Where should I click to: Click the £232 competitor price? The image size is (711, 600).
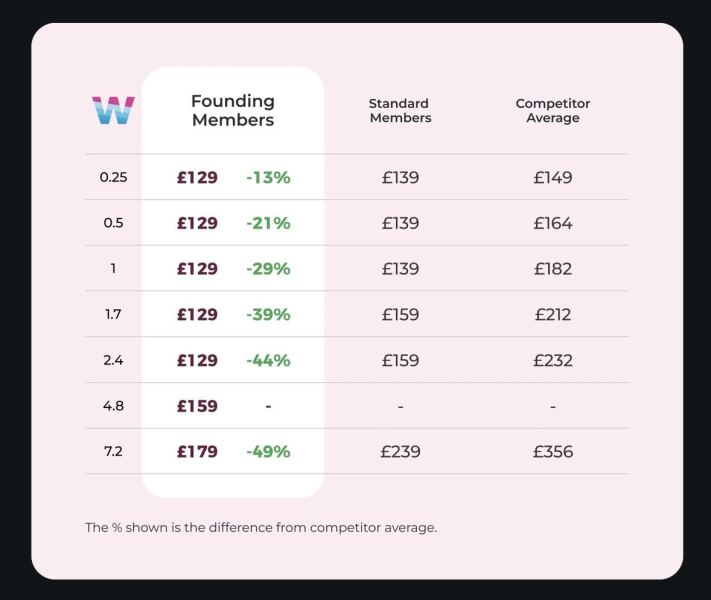pyautogui.click(x=553, y=360)
